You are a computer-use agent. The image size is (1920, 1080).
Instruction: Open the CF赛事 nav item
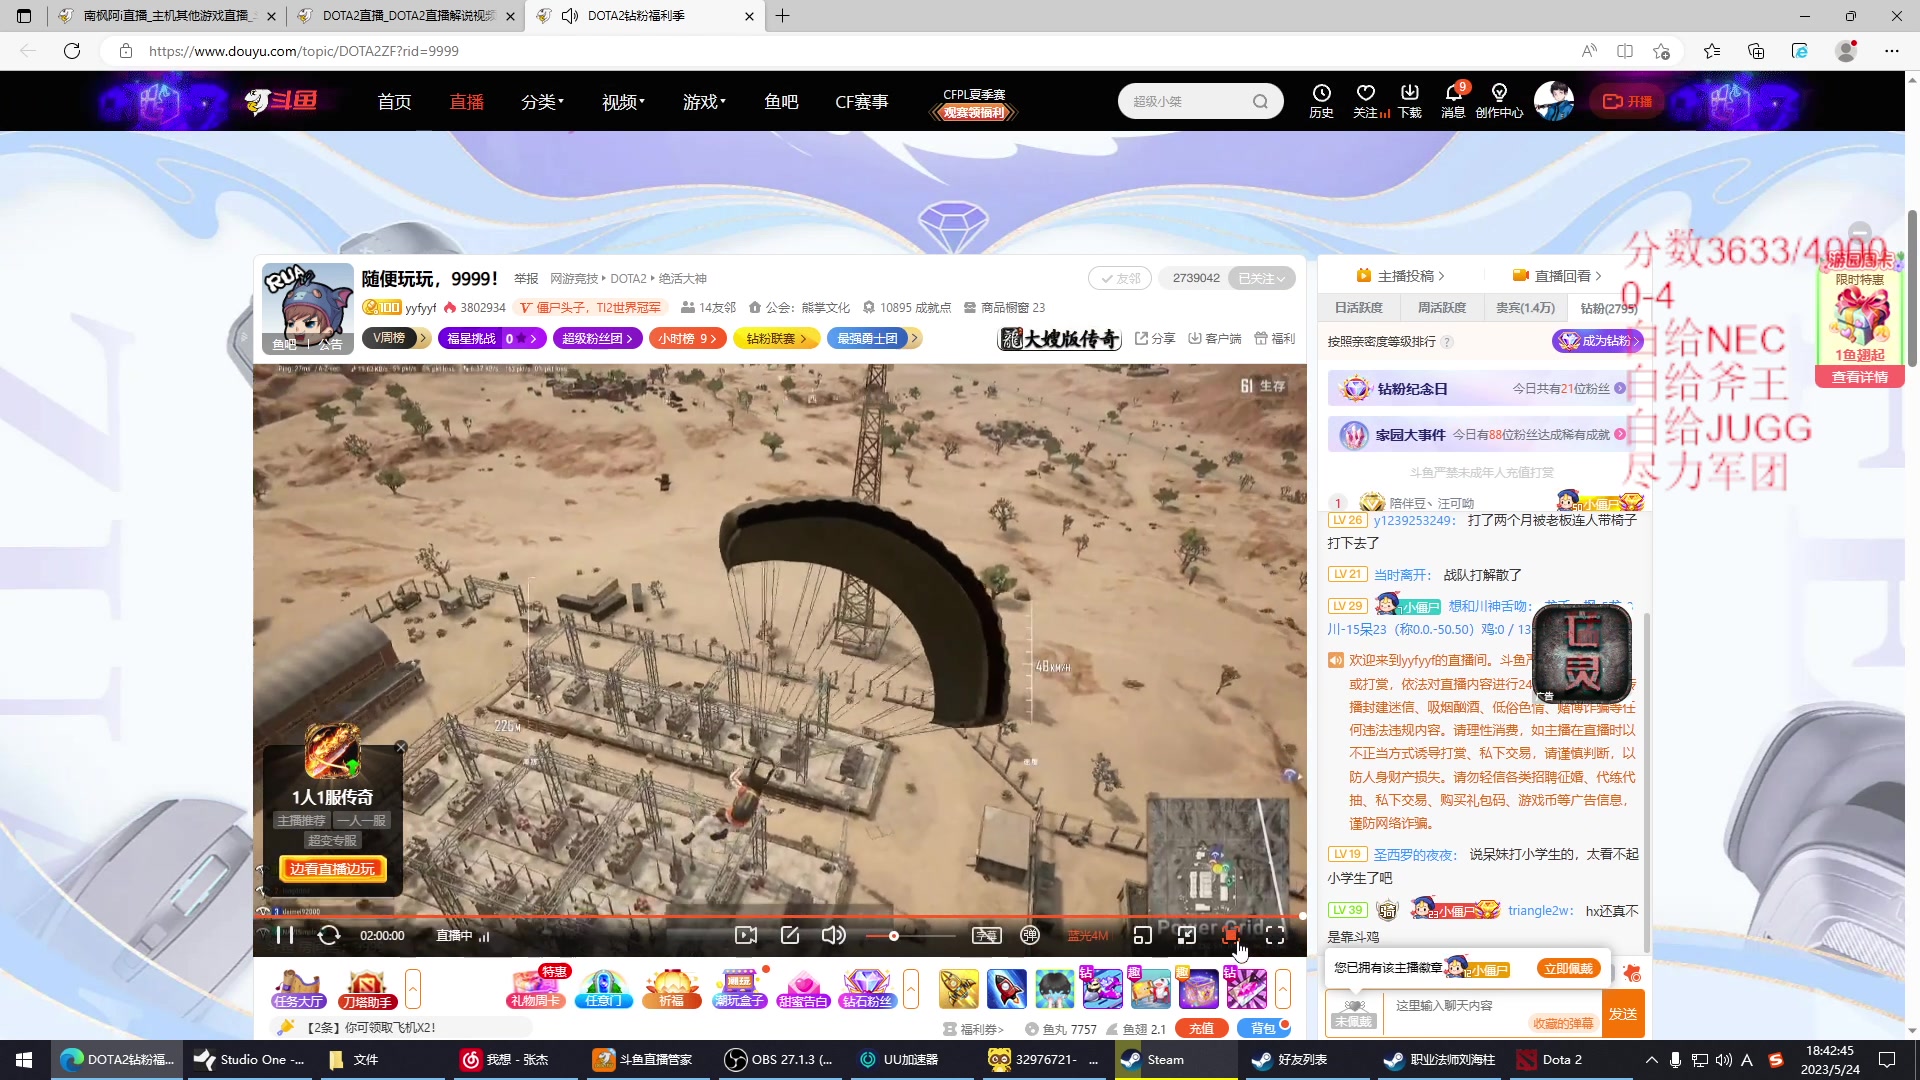(x=861, y=101)
